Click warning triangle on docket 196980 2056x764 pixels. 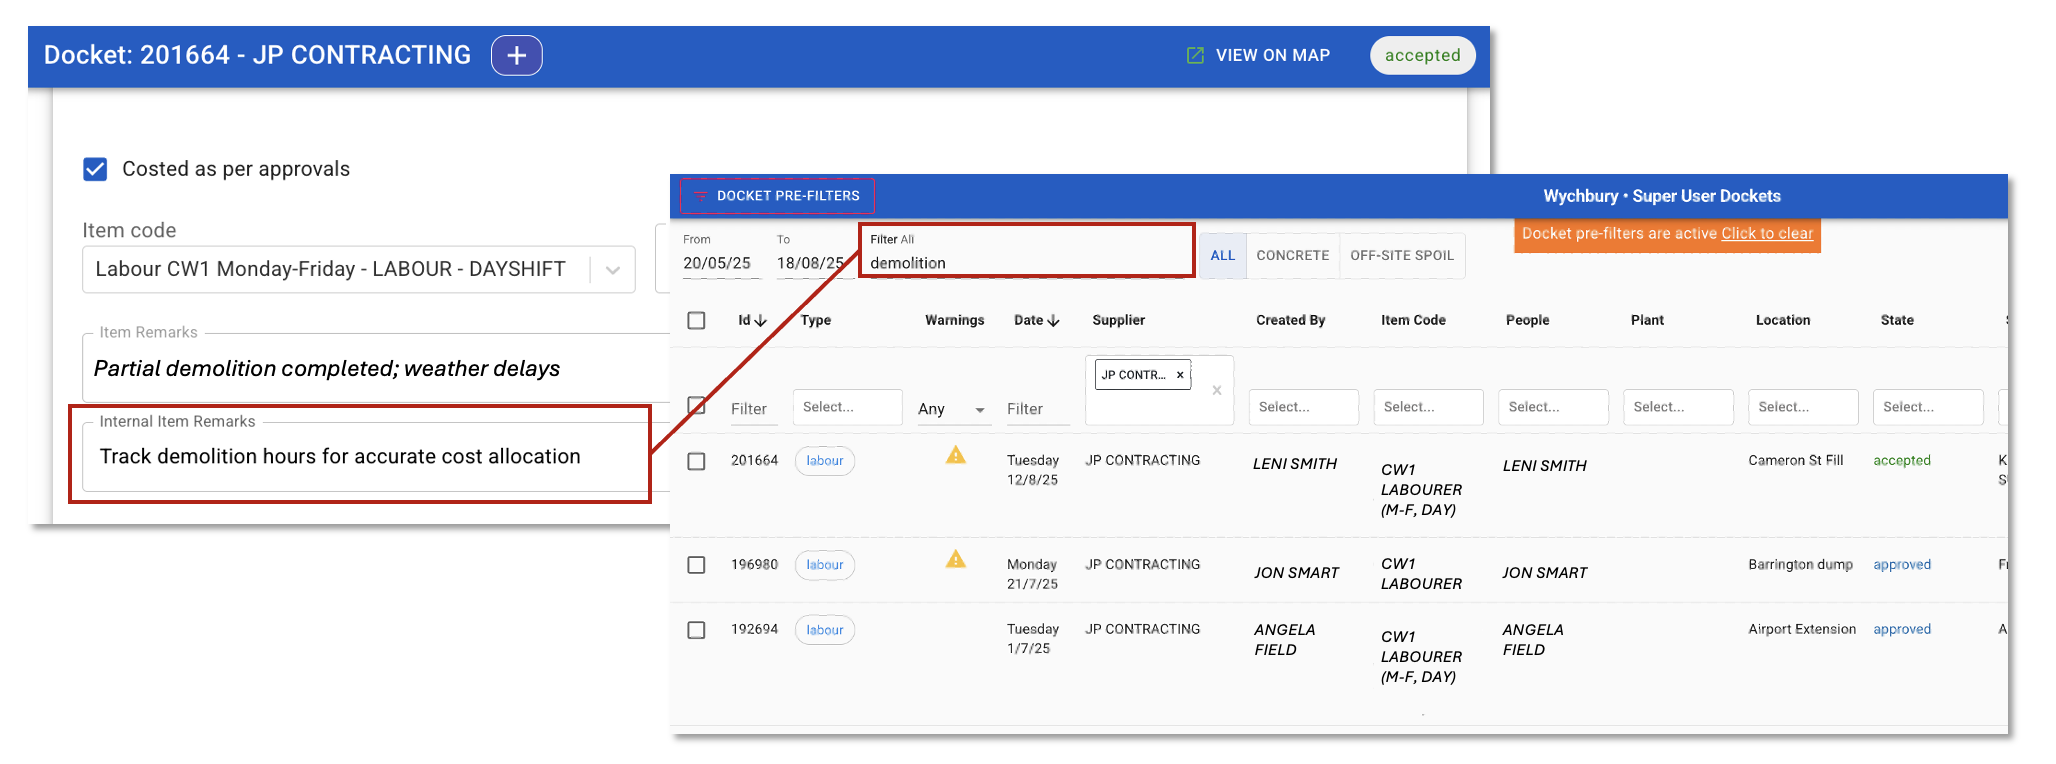(x=956, y=560)
